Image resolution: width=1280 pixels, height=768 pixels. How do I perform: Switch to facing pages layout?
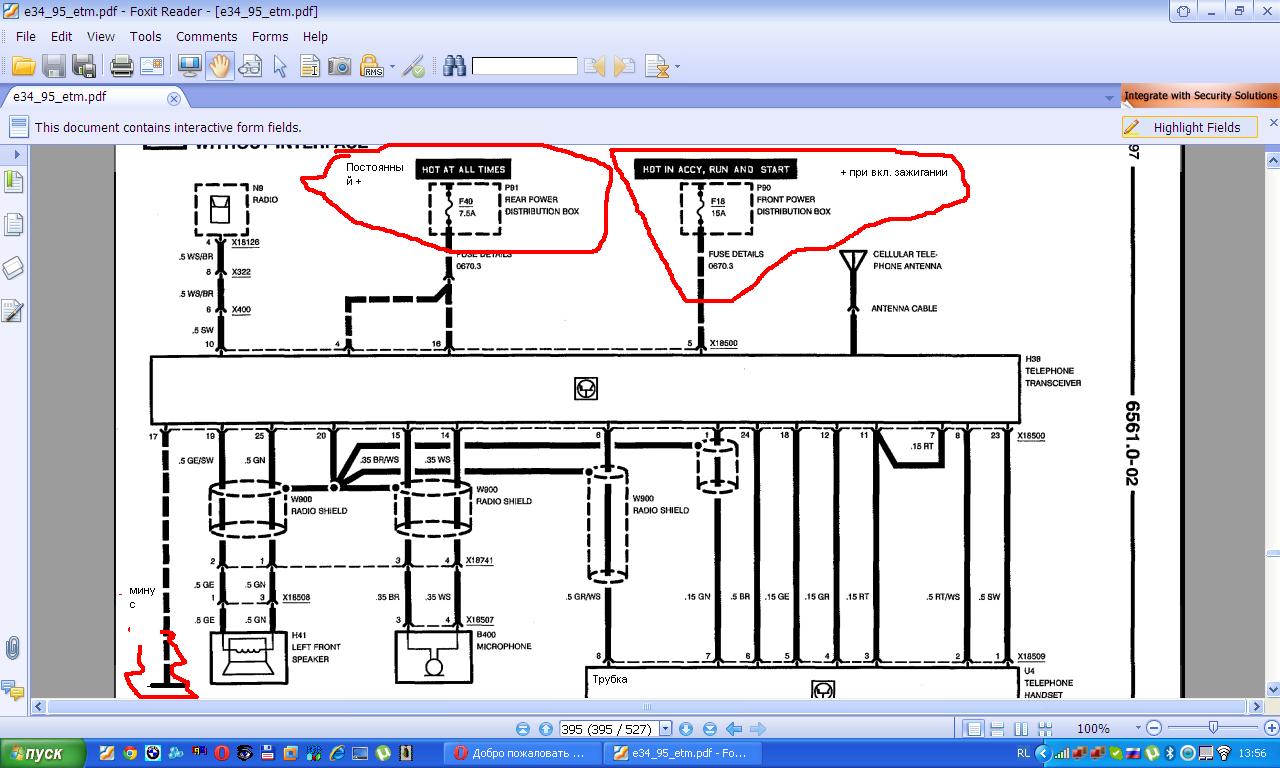tap(1021, 729)
